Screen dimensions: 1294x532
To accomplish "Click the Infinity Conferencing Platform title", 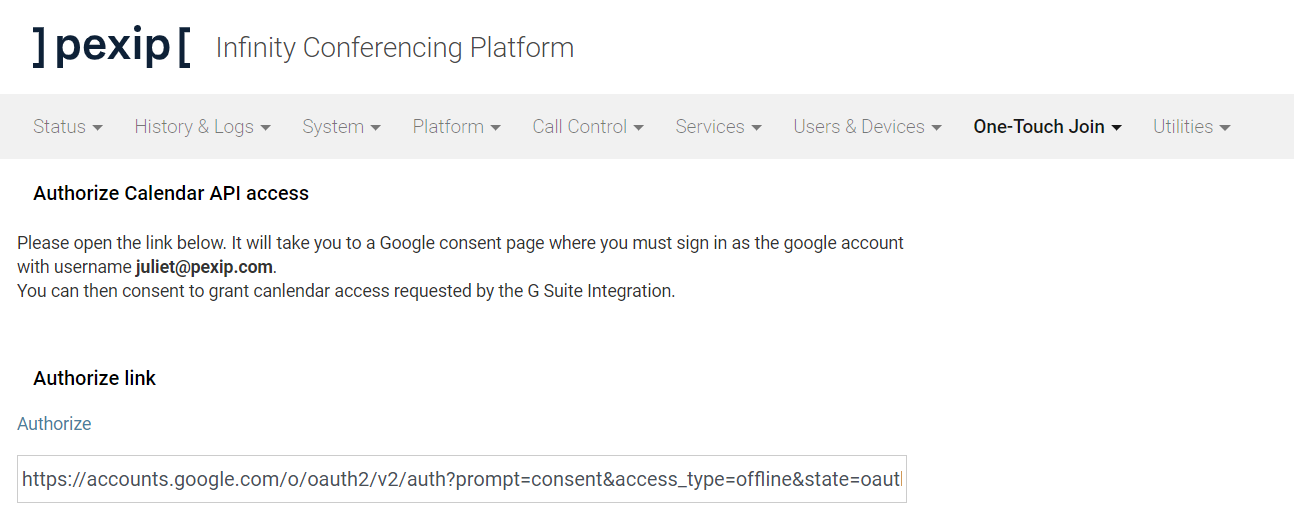I will tap(394, 48).
